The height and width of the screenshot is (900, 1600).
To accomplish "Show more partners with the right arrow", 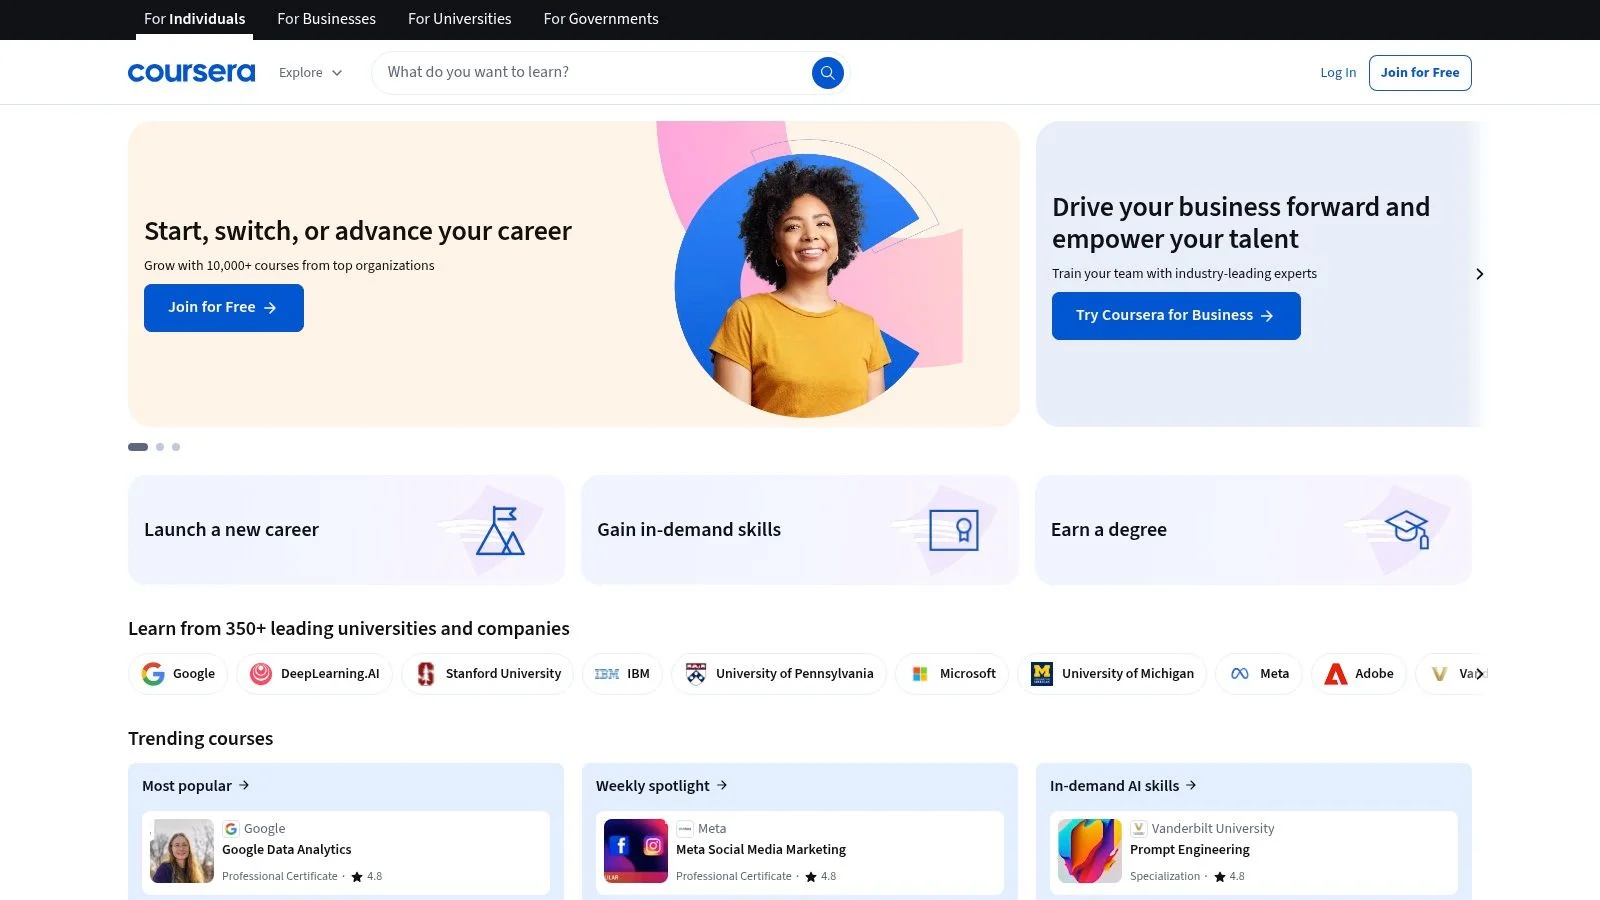I will (1480, 674).
